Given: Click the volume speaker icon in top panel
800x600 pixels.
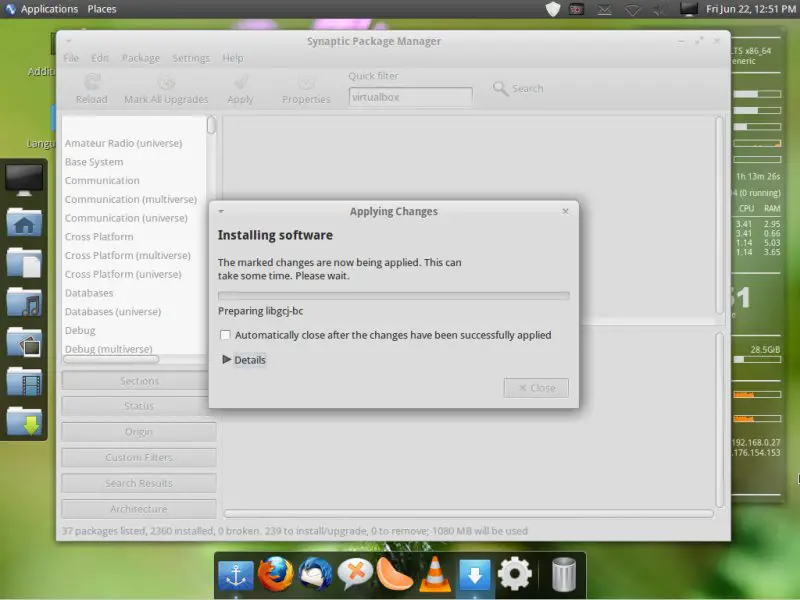Looking at the screenshot, I should coord(661,9).
